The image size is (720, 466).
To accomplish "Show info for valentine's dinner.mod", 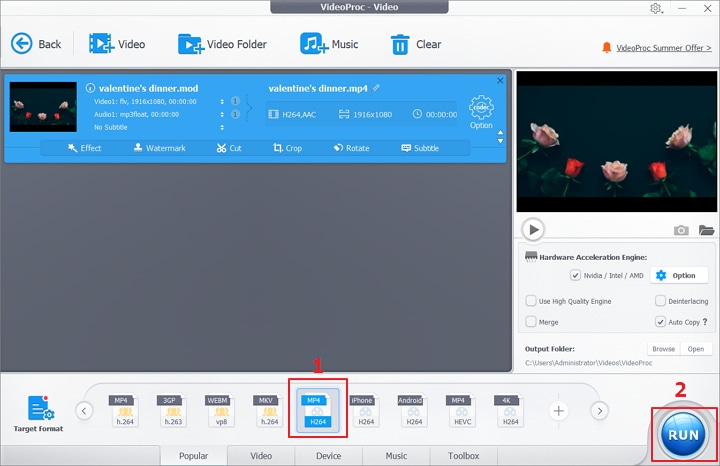I will [90, 88].
